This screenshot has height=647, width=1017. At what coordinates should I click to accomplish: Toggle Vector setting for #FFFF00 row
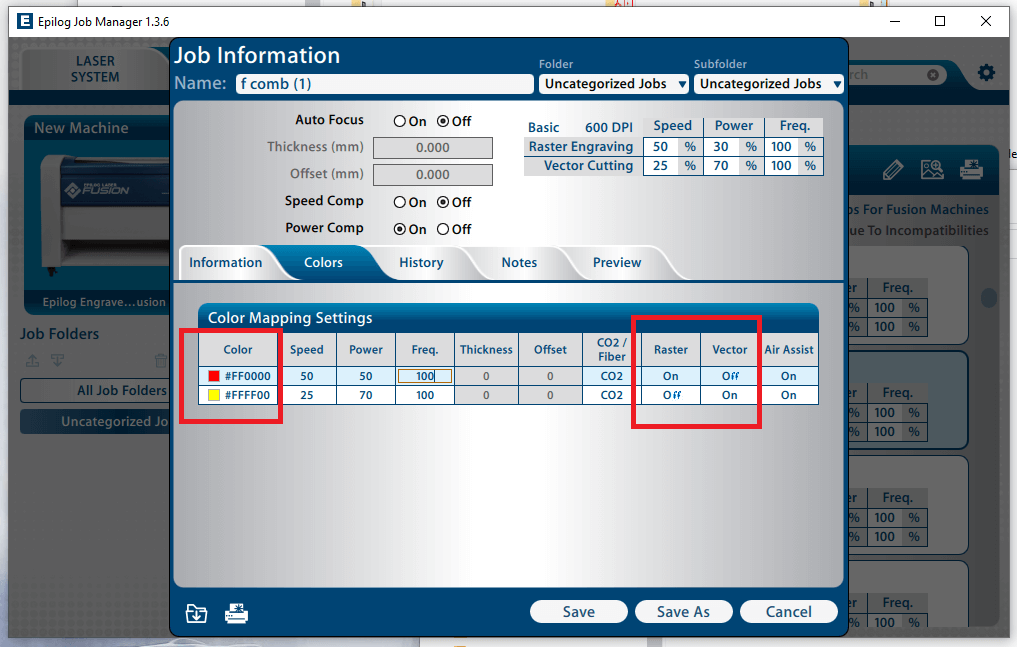(x=730, y=395)
